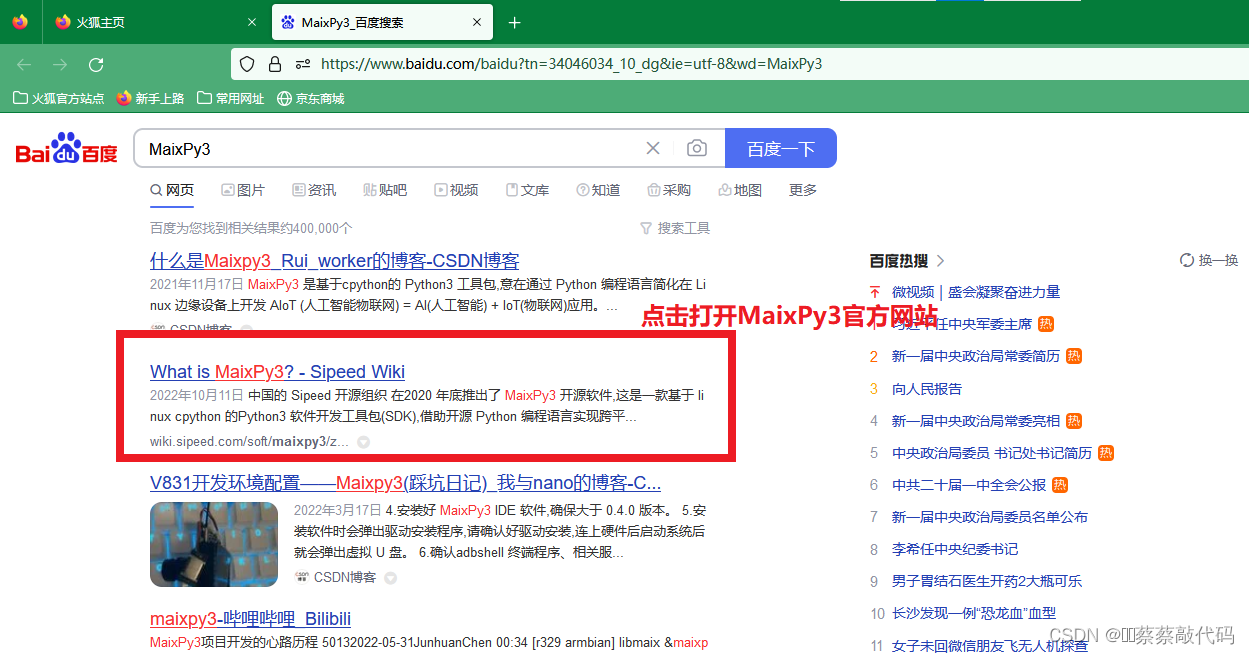Click the keyboard thumbnail of V831 result
The height and width of the screenshot is (654, 1249).
214,544
